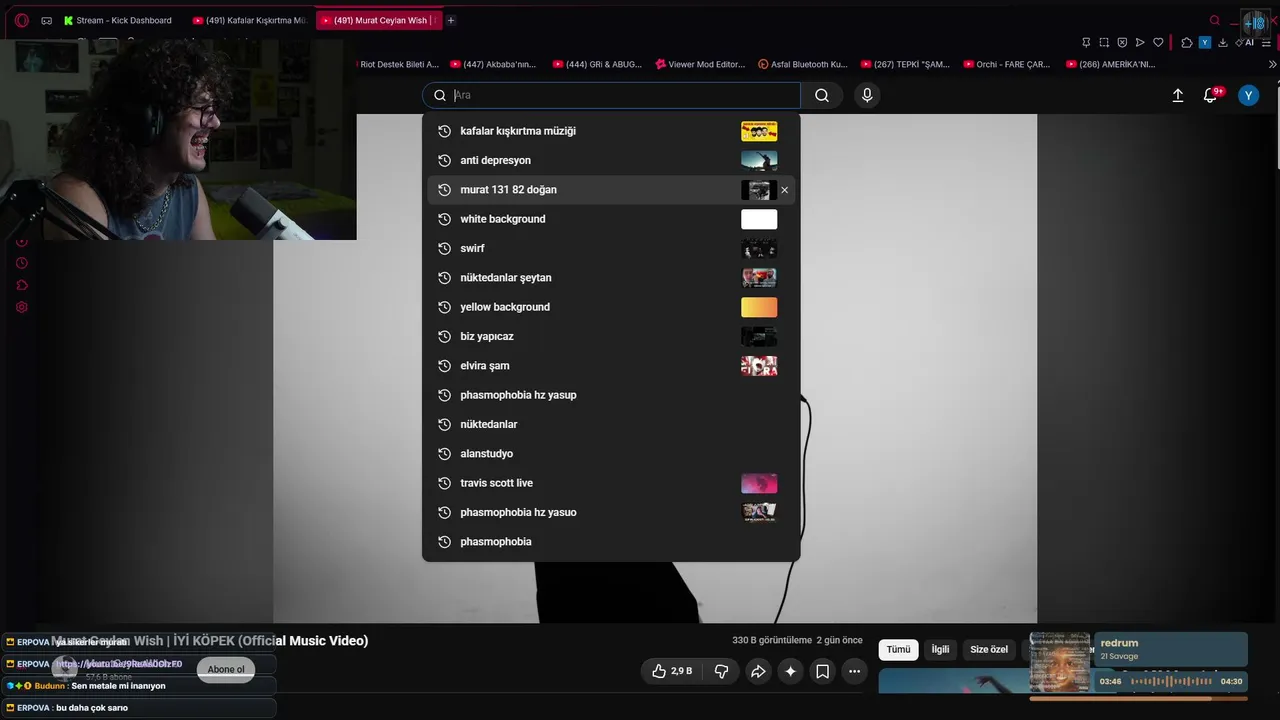Select the Murat Ceylan Wish tab
Viewport: 1280px width, 720px height.
click(x=379, y=20)
